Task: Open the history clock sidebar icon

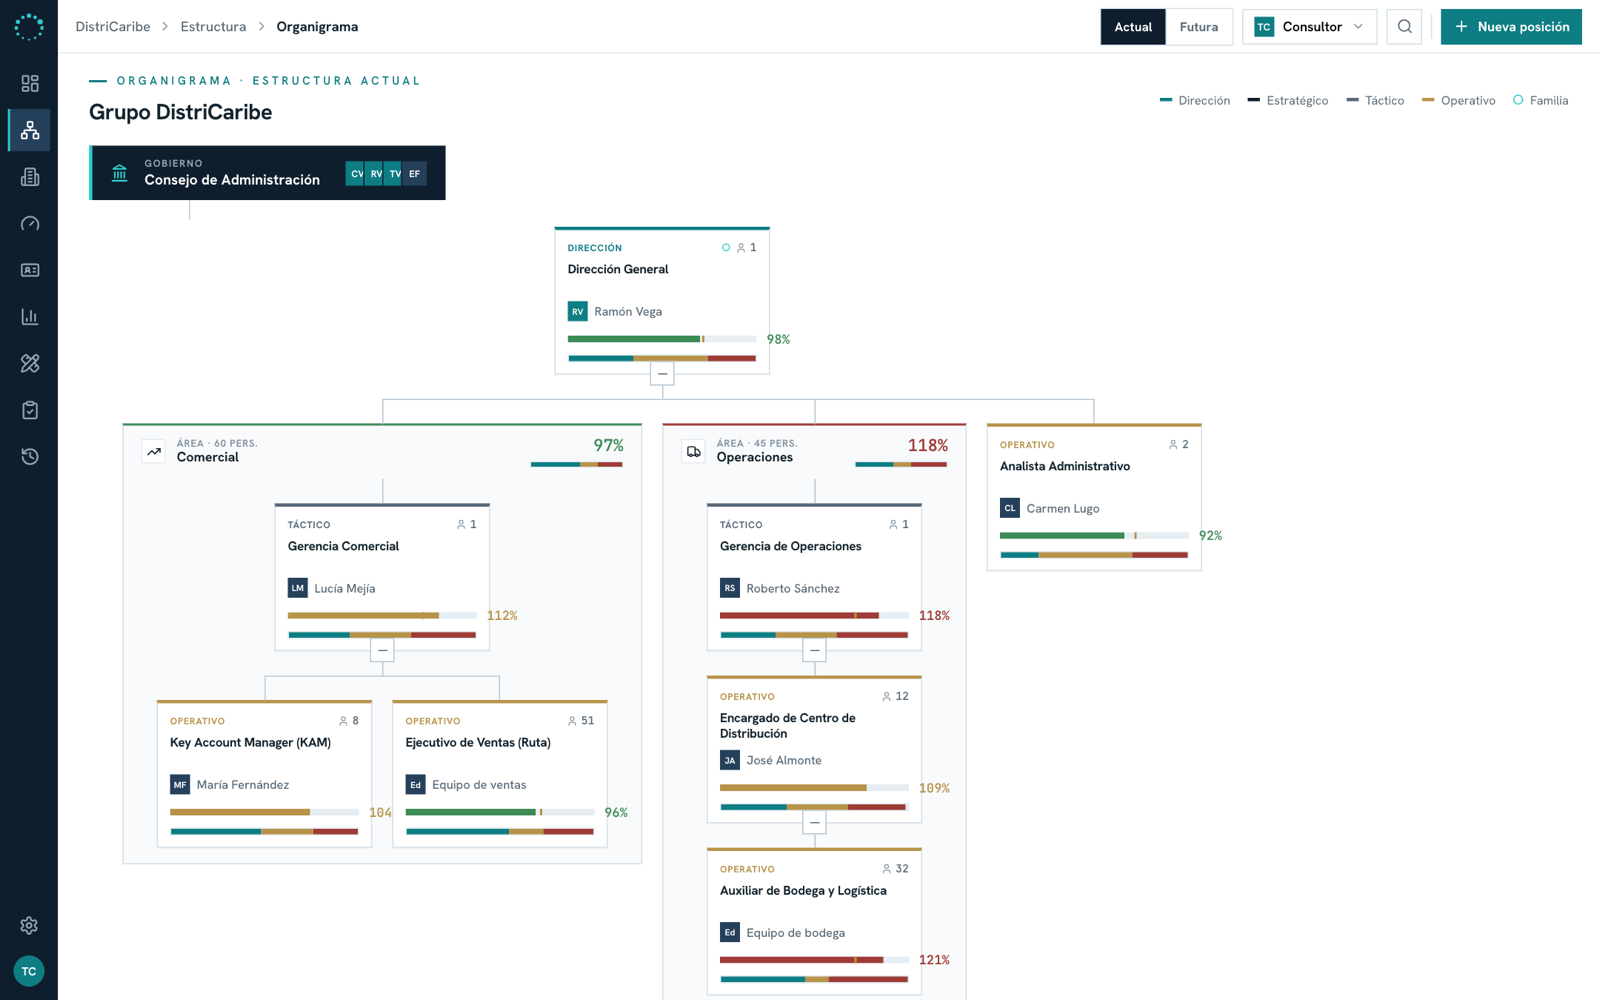Action: coord(30,457)
